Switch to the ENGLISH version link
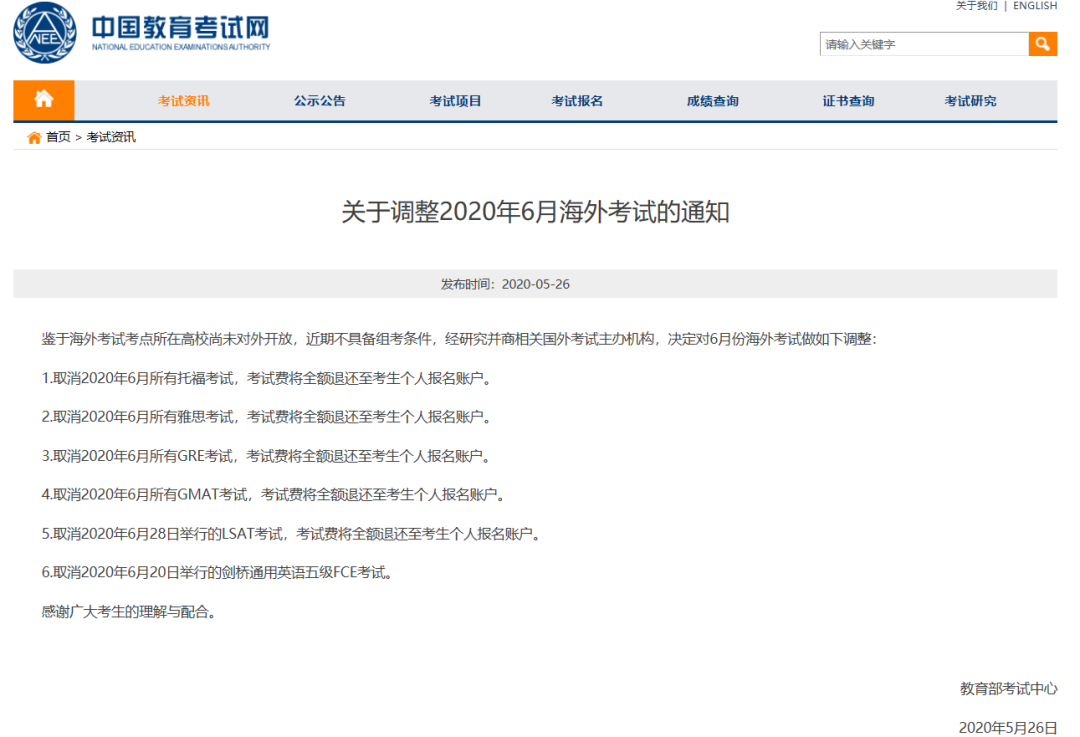1080x737 pixels. coord(1035,6)
